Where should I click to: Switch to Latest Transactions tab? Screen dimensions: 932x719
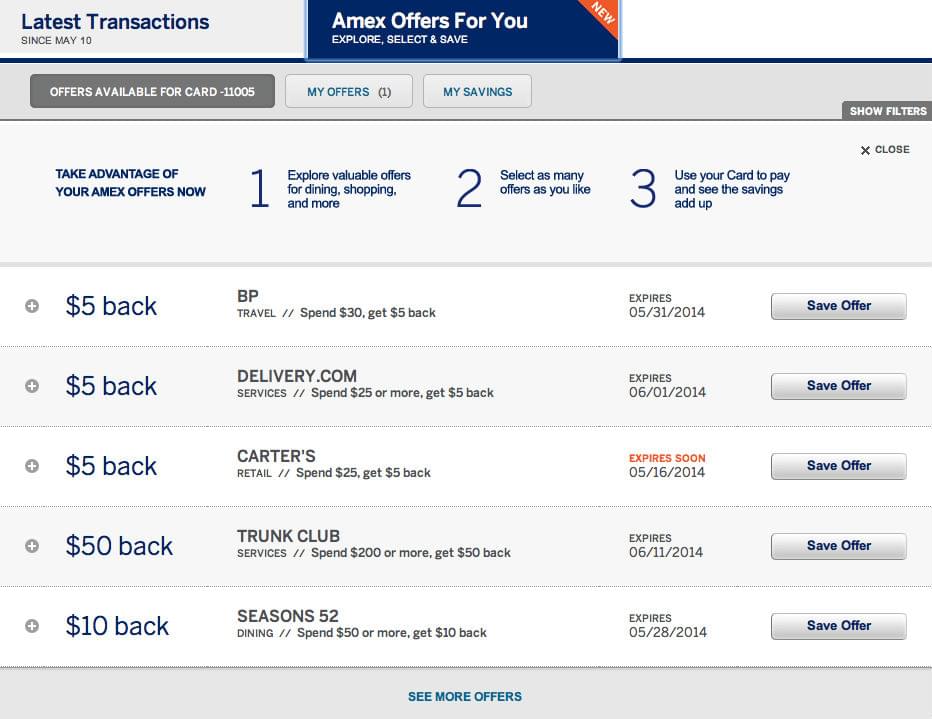click(x=152, y=27)
